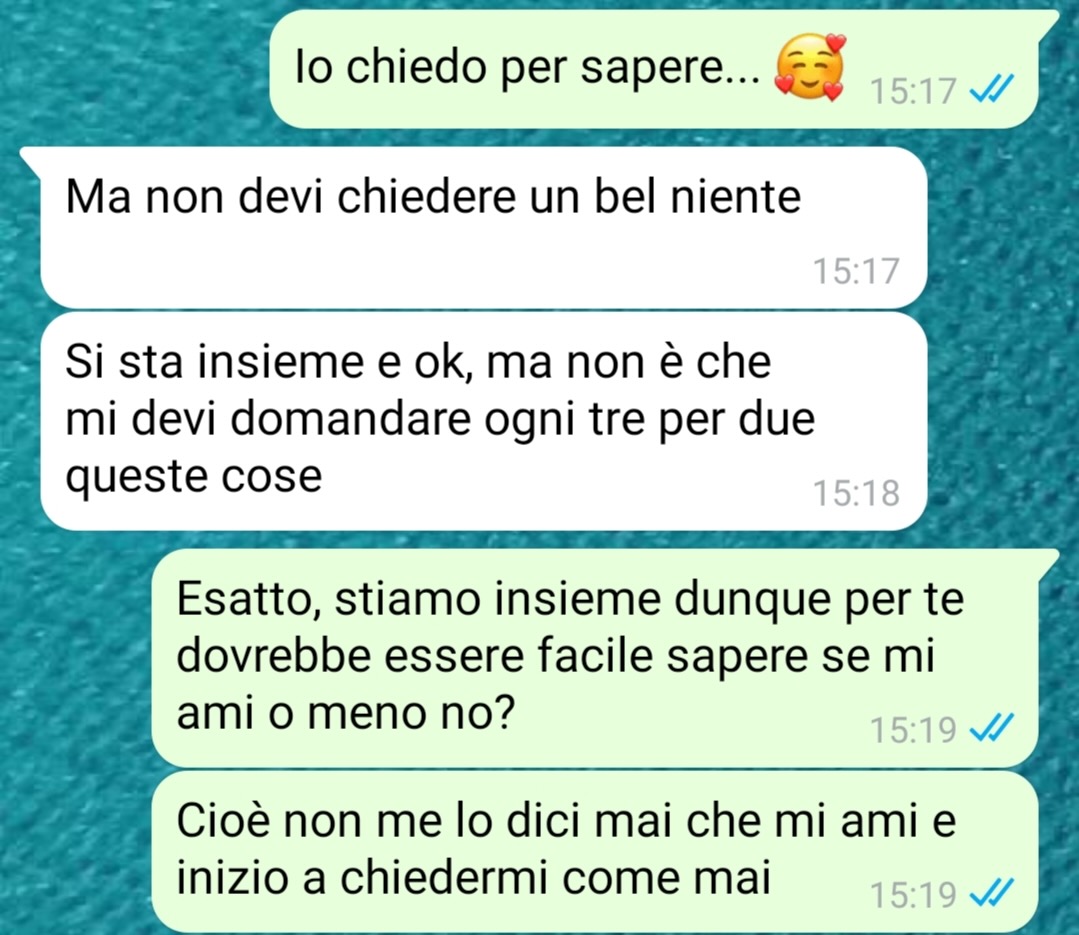Click the 15:18 timestamp
Viewport: 1079px width, 935px height.
856,493
